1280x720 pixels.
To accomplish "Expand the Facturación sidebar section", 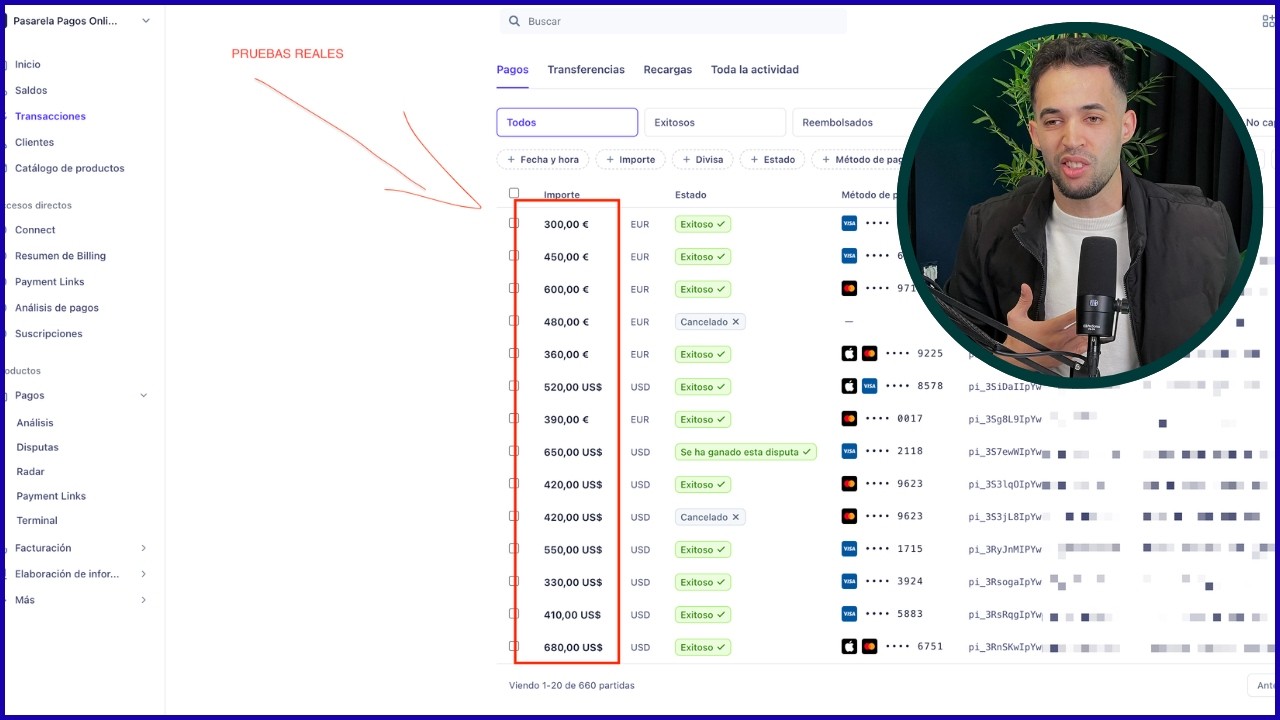I will point(143,548).
